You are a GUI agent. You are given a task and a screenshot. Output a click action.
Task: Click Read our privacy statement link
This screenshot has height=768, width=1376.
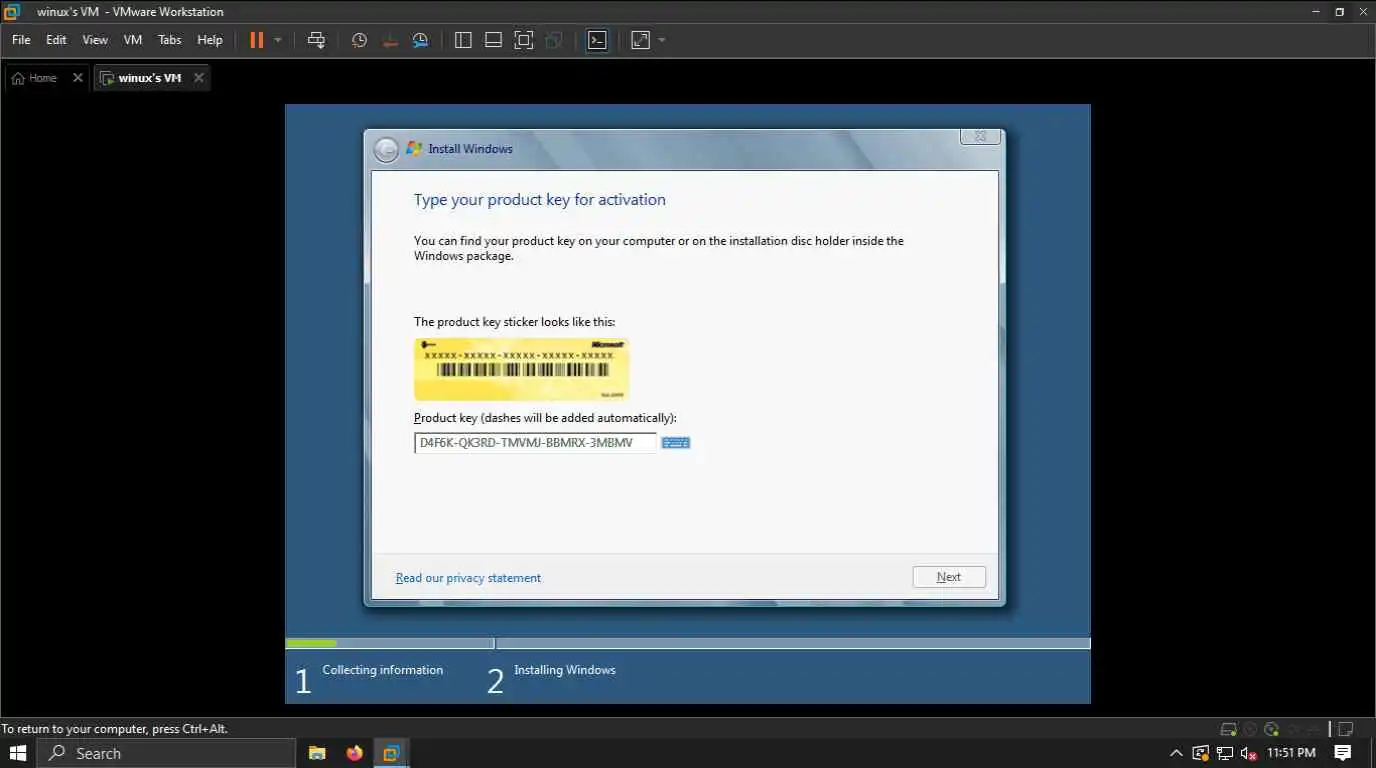[468, 578]
